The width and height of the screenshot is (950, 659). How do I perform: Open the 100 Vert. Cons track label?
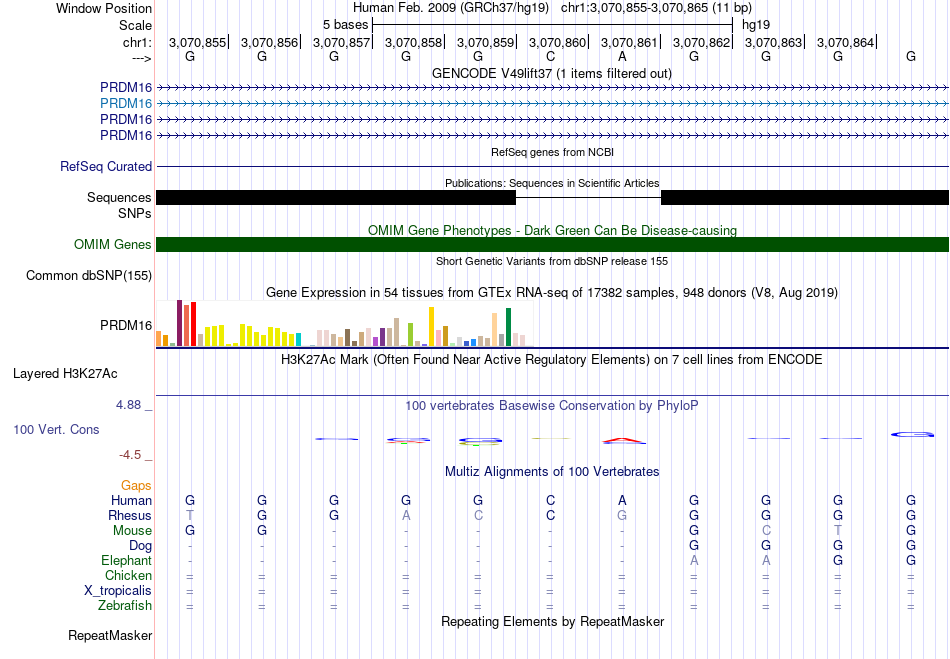coord(56,429)
